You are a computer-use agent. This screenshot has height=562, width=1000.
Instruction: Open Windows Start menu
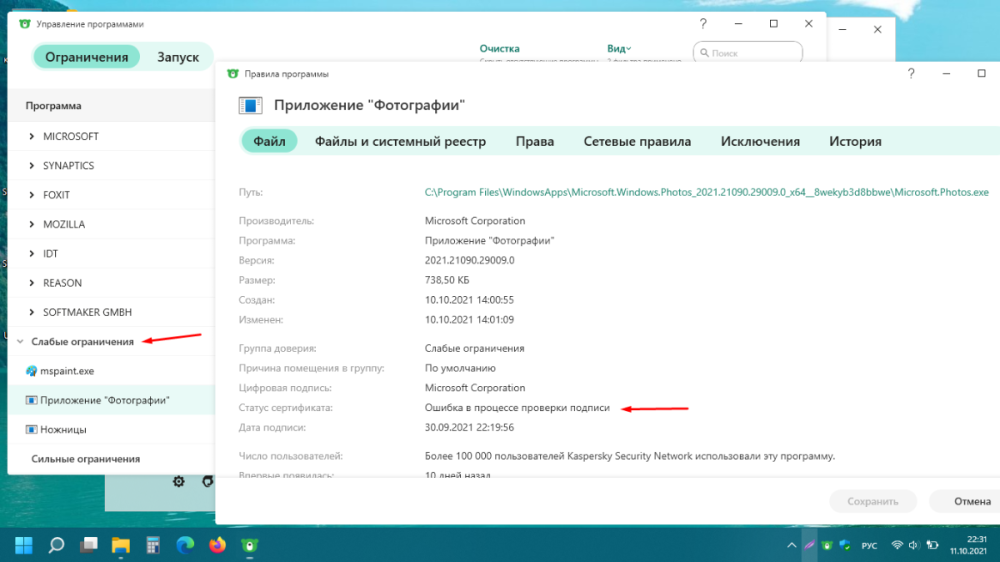(24, 545)
